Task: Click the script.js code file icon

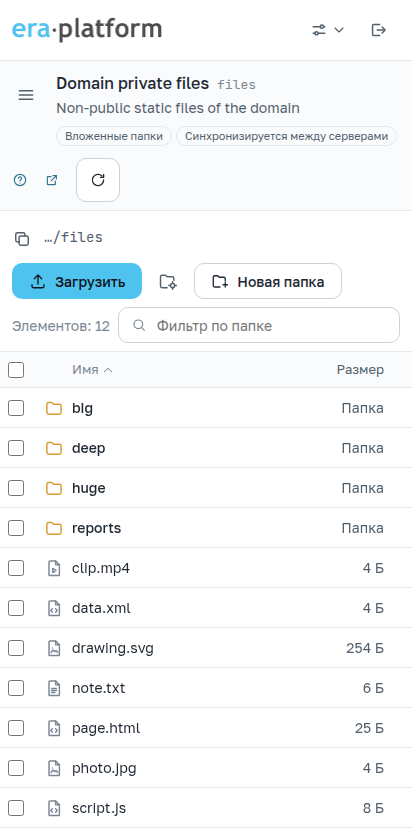Action: 54,808
